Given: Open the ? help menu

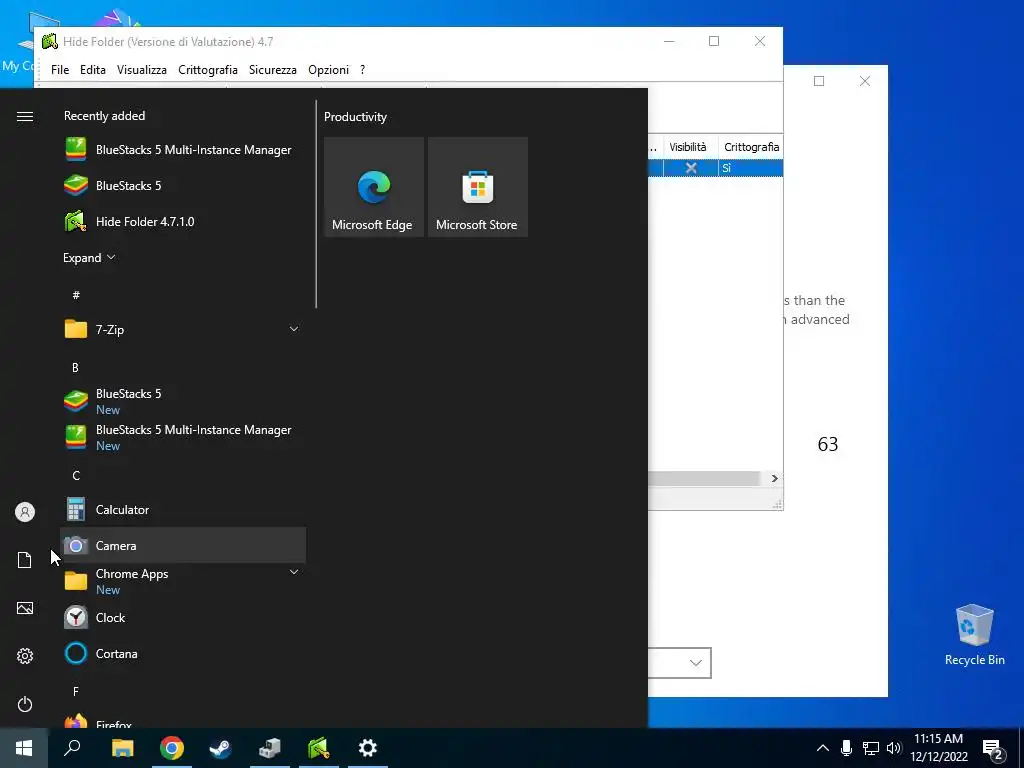Looking at the screenshot, I should coord(362,70).
